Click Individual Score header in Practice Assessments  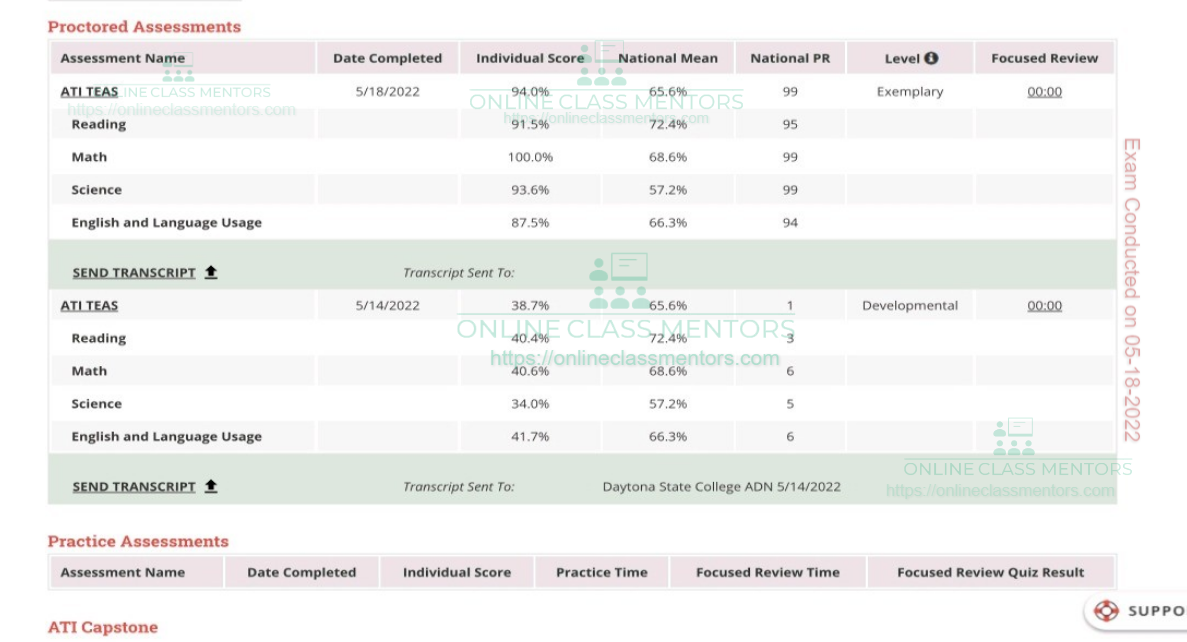click(456, 573)
